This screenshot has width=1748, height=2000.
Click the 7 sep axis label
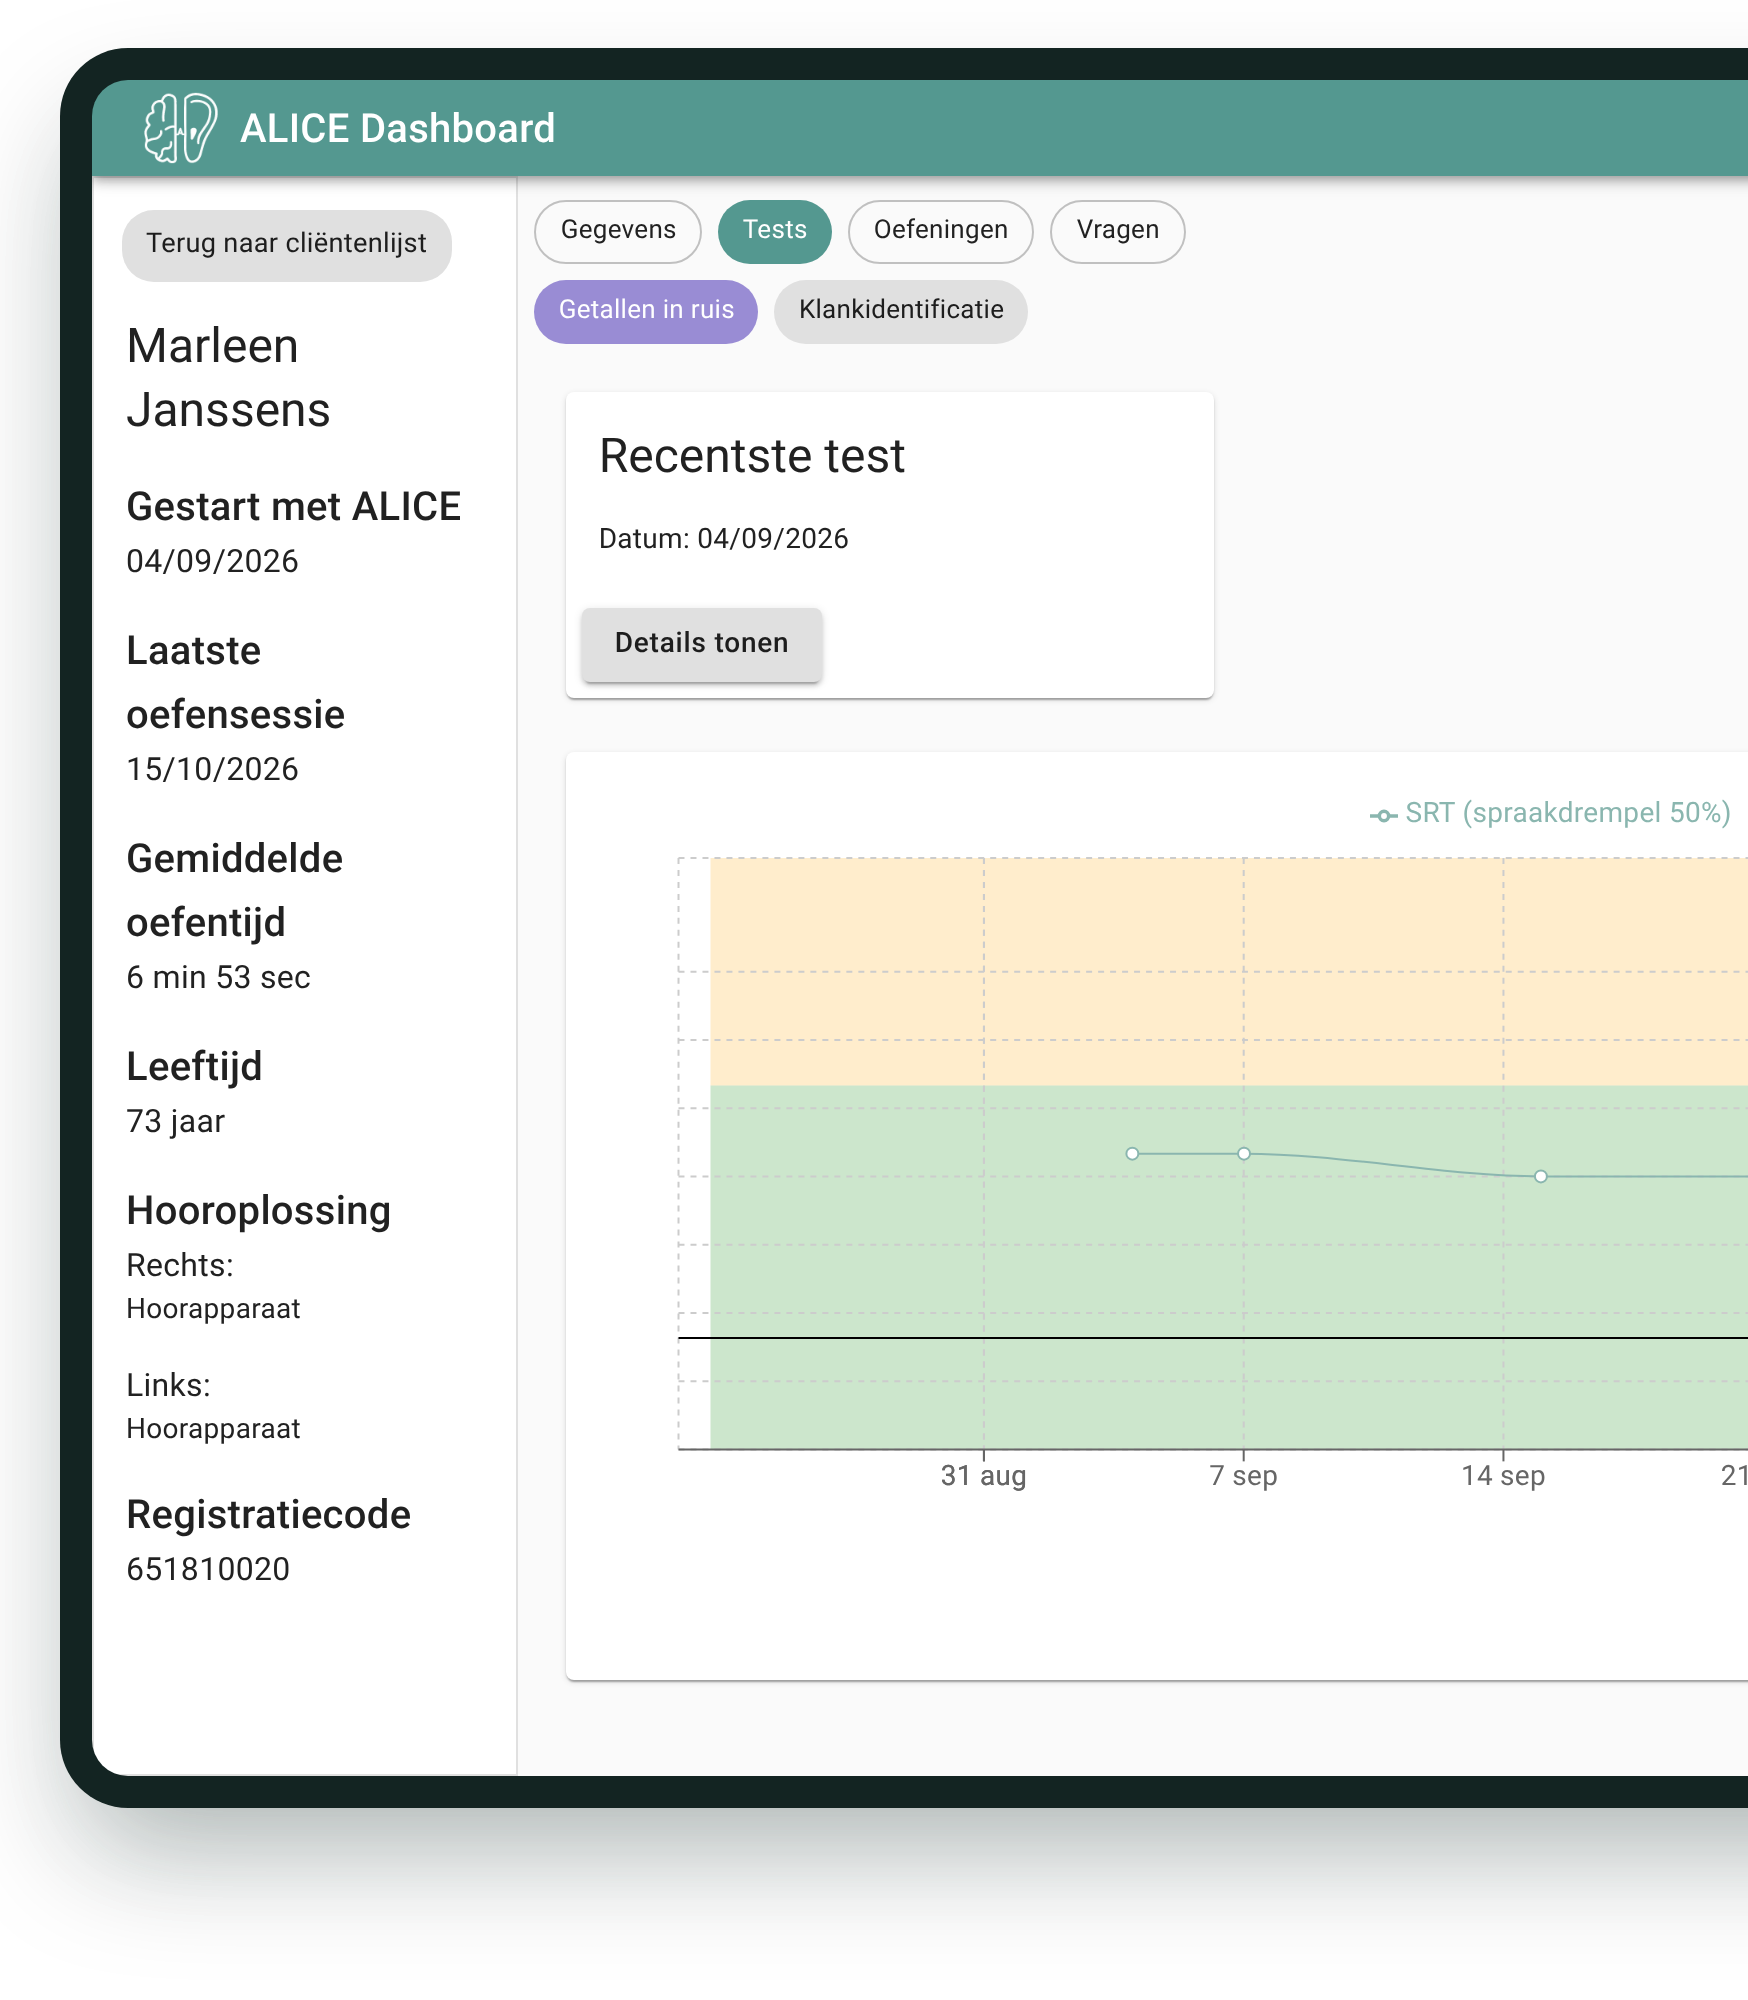1243,1476
